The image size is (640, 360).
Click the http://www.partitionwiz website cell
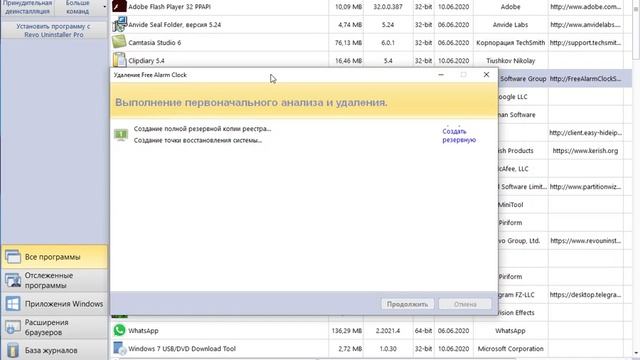pos(585,187)
